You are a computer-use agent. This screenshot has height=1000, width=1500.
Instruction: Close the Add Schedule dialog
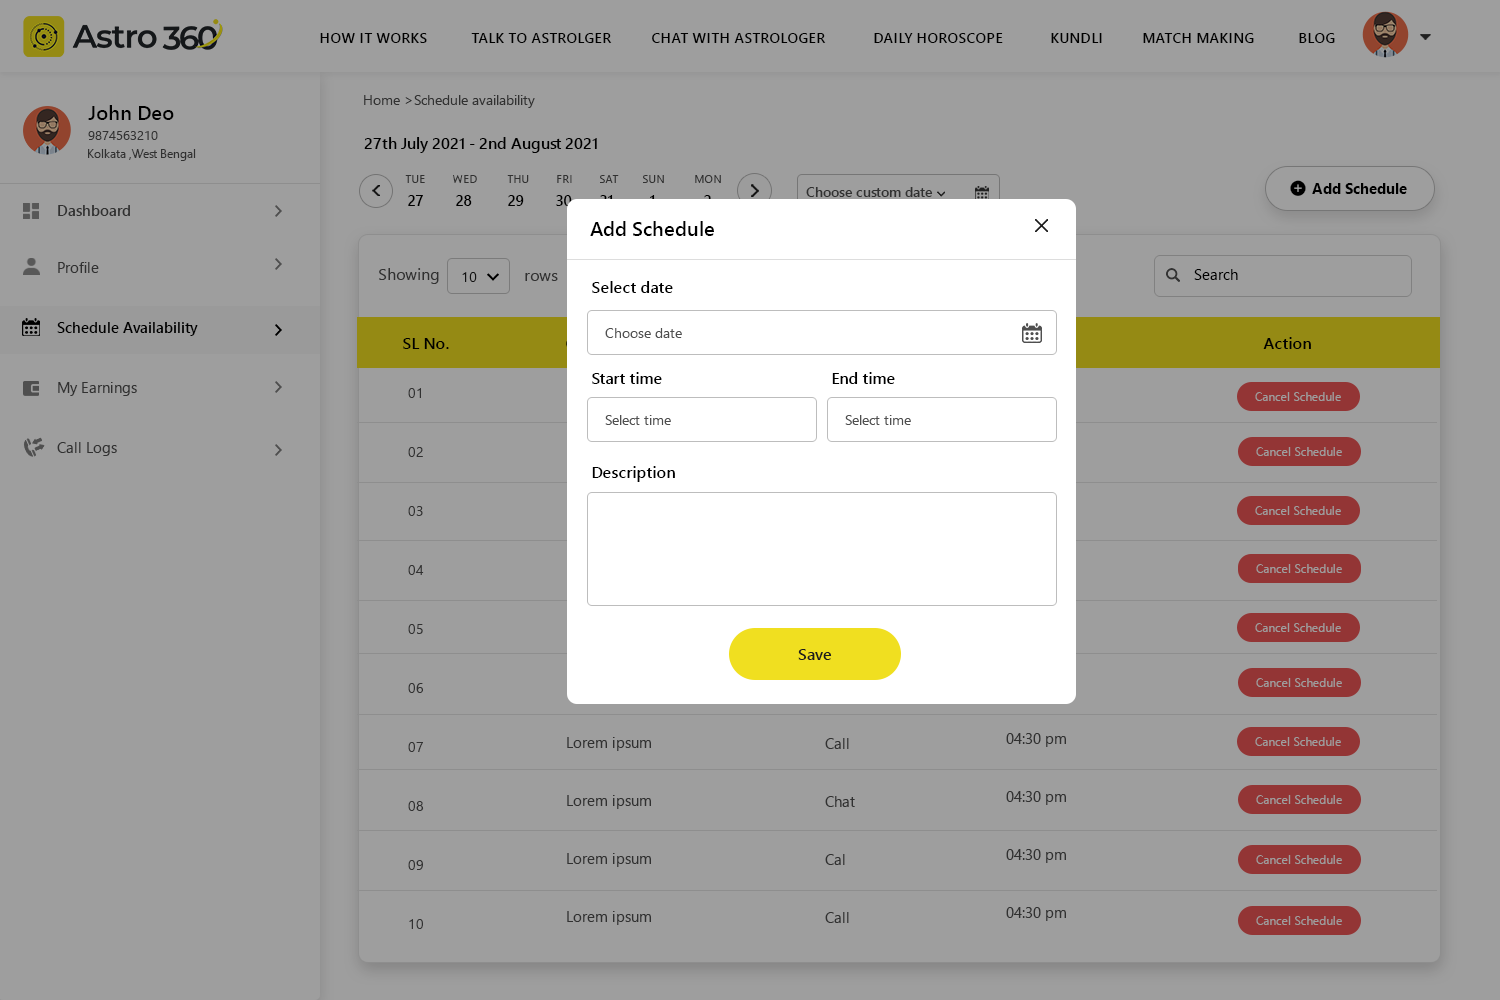pos(1041,226)
